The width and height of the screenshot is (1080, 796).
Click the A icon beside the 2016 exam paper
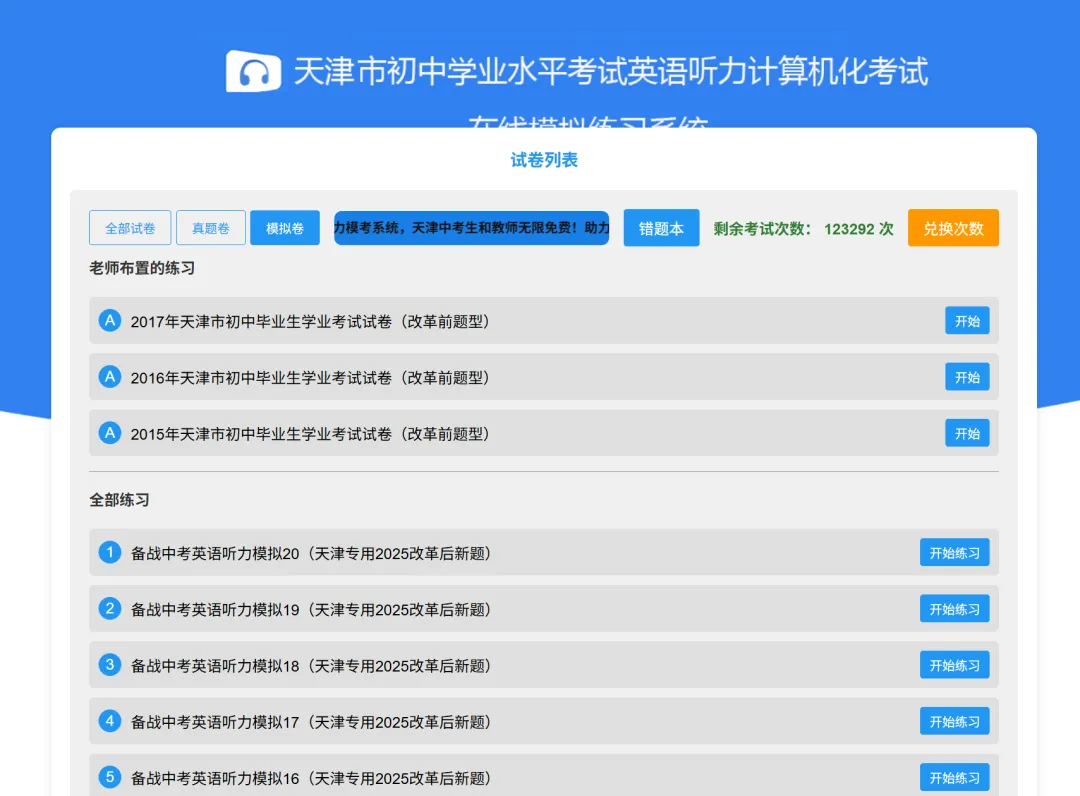pos(110,377)
